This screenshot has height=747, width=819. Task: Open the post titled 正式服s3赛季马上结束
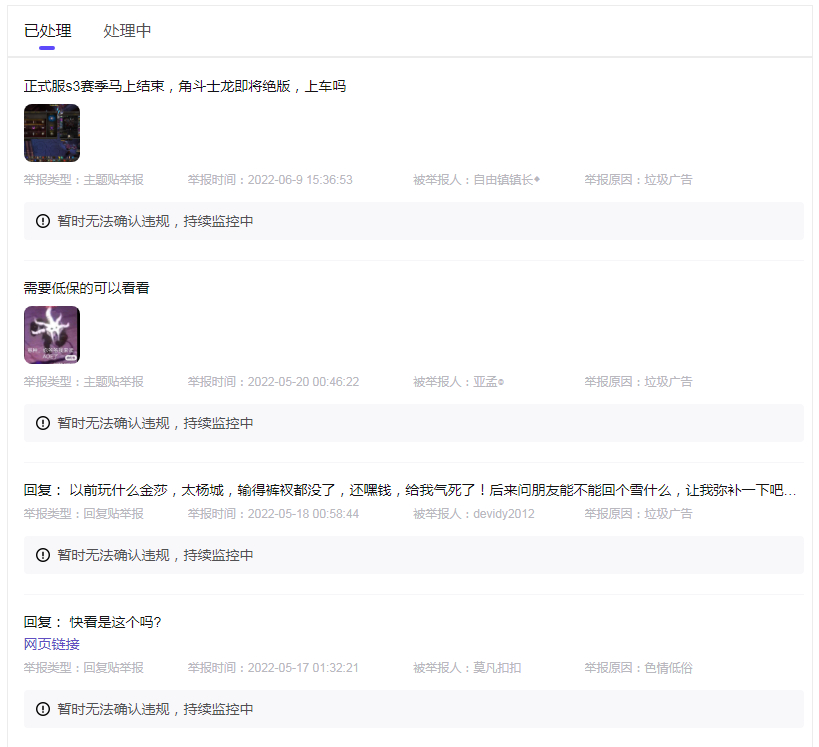(x=185, y=87)
